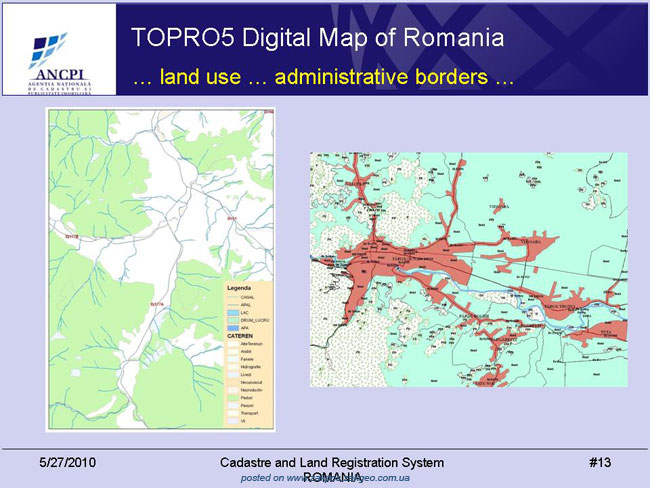Click the DRUM_LUCRU legend swatch
650x488 pixels.
[233, 320]
